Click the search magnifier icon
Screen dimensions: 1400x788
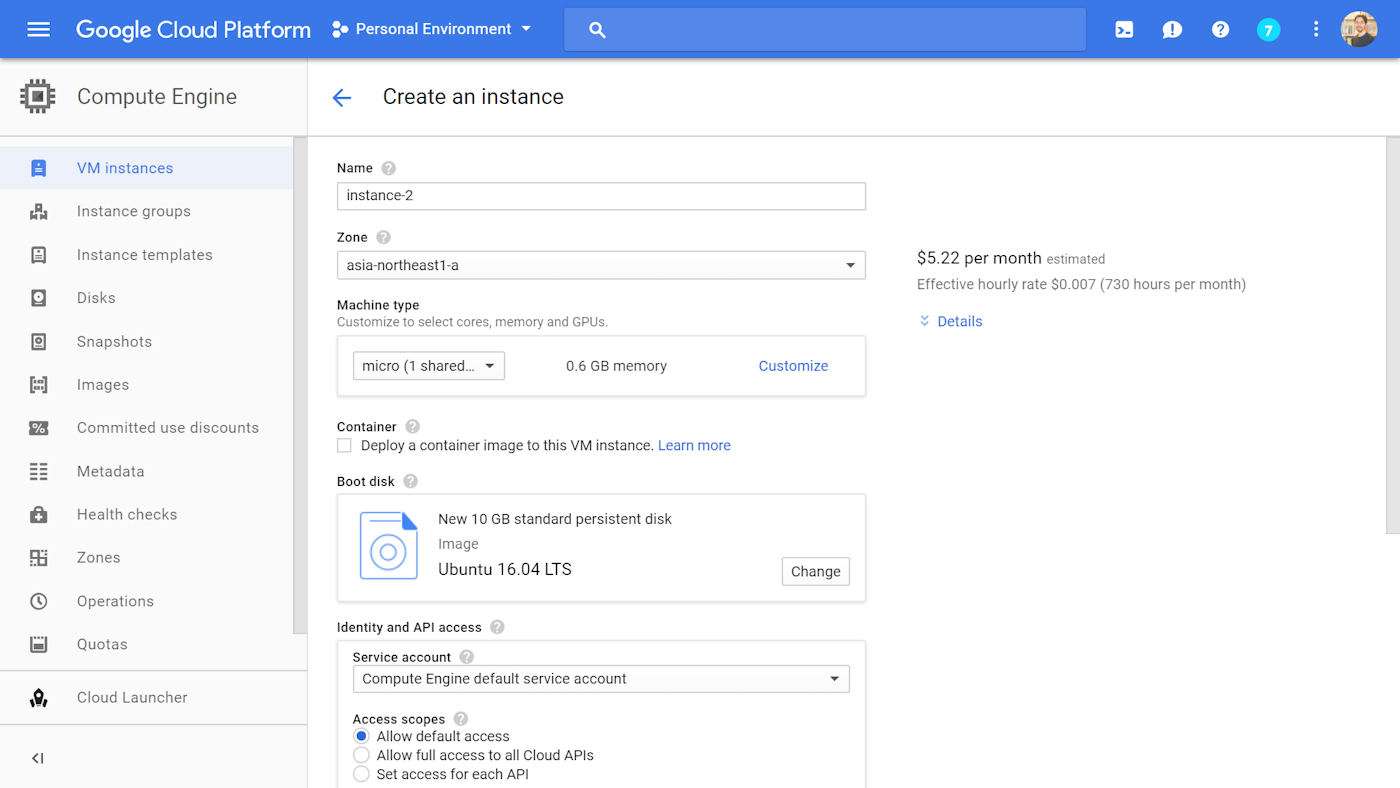[x=598, y=30]
